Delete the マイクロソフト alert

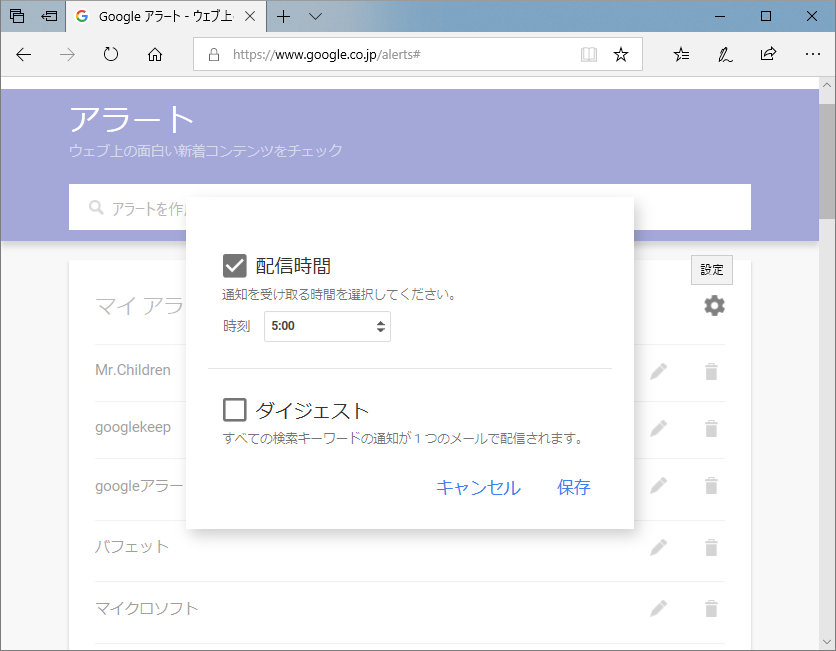[x=711, y=608]
